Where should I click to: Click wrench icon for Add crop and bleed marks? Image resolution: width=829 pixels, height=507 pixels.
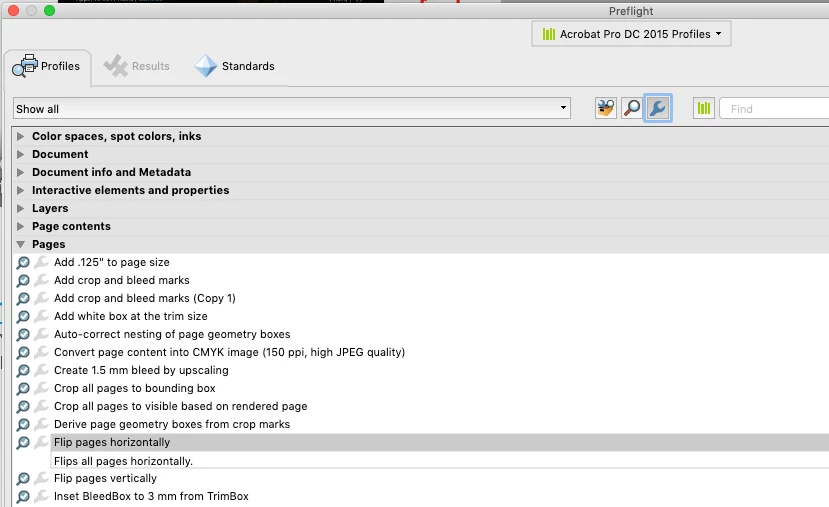41,280
